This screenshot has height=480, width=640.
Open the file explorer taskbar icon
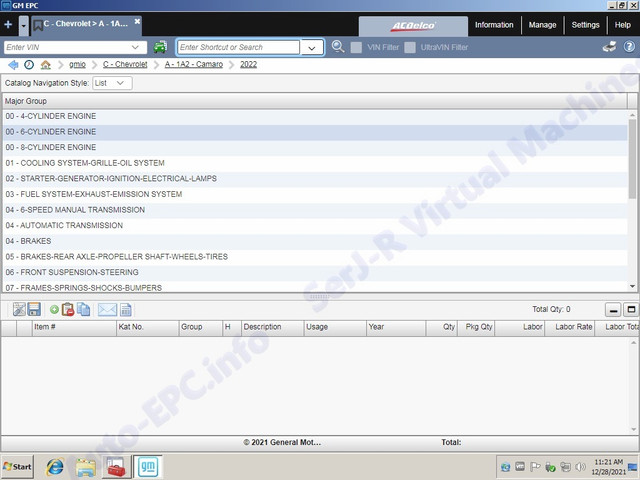pyautogui.click(x=85, y=467)
